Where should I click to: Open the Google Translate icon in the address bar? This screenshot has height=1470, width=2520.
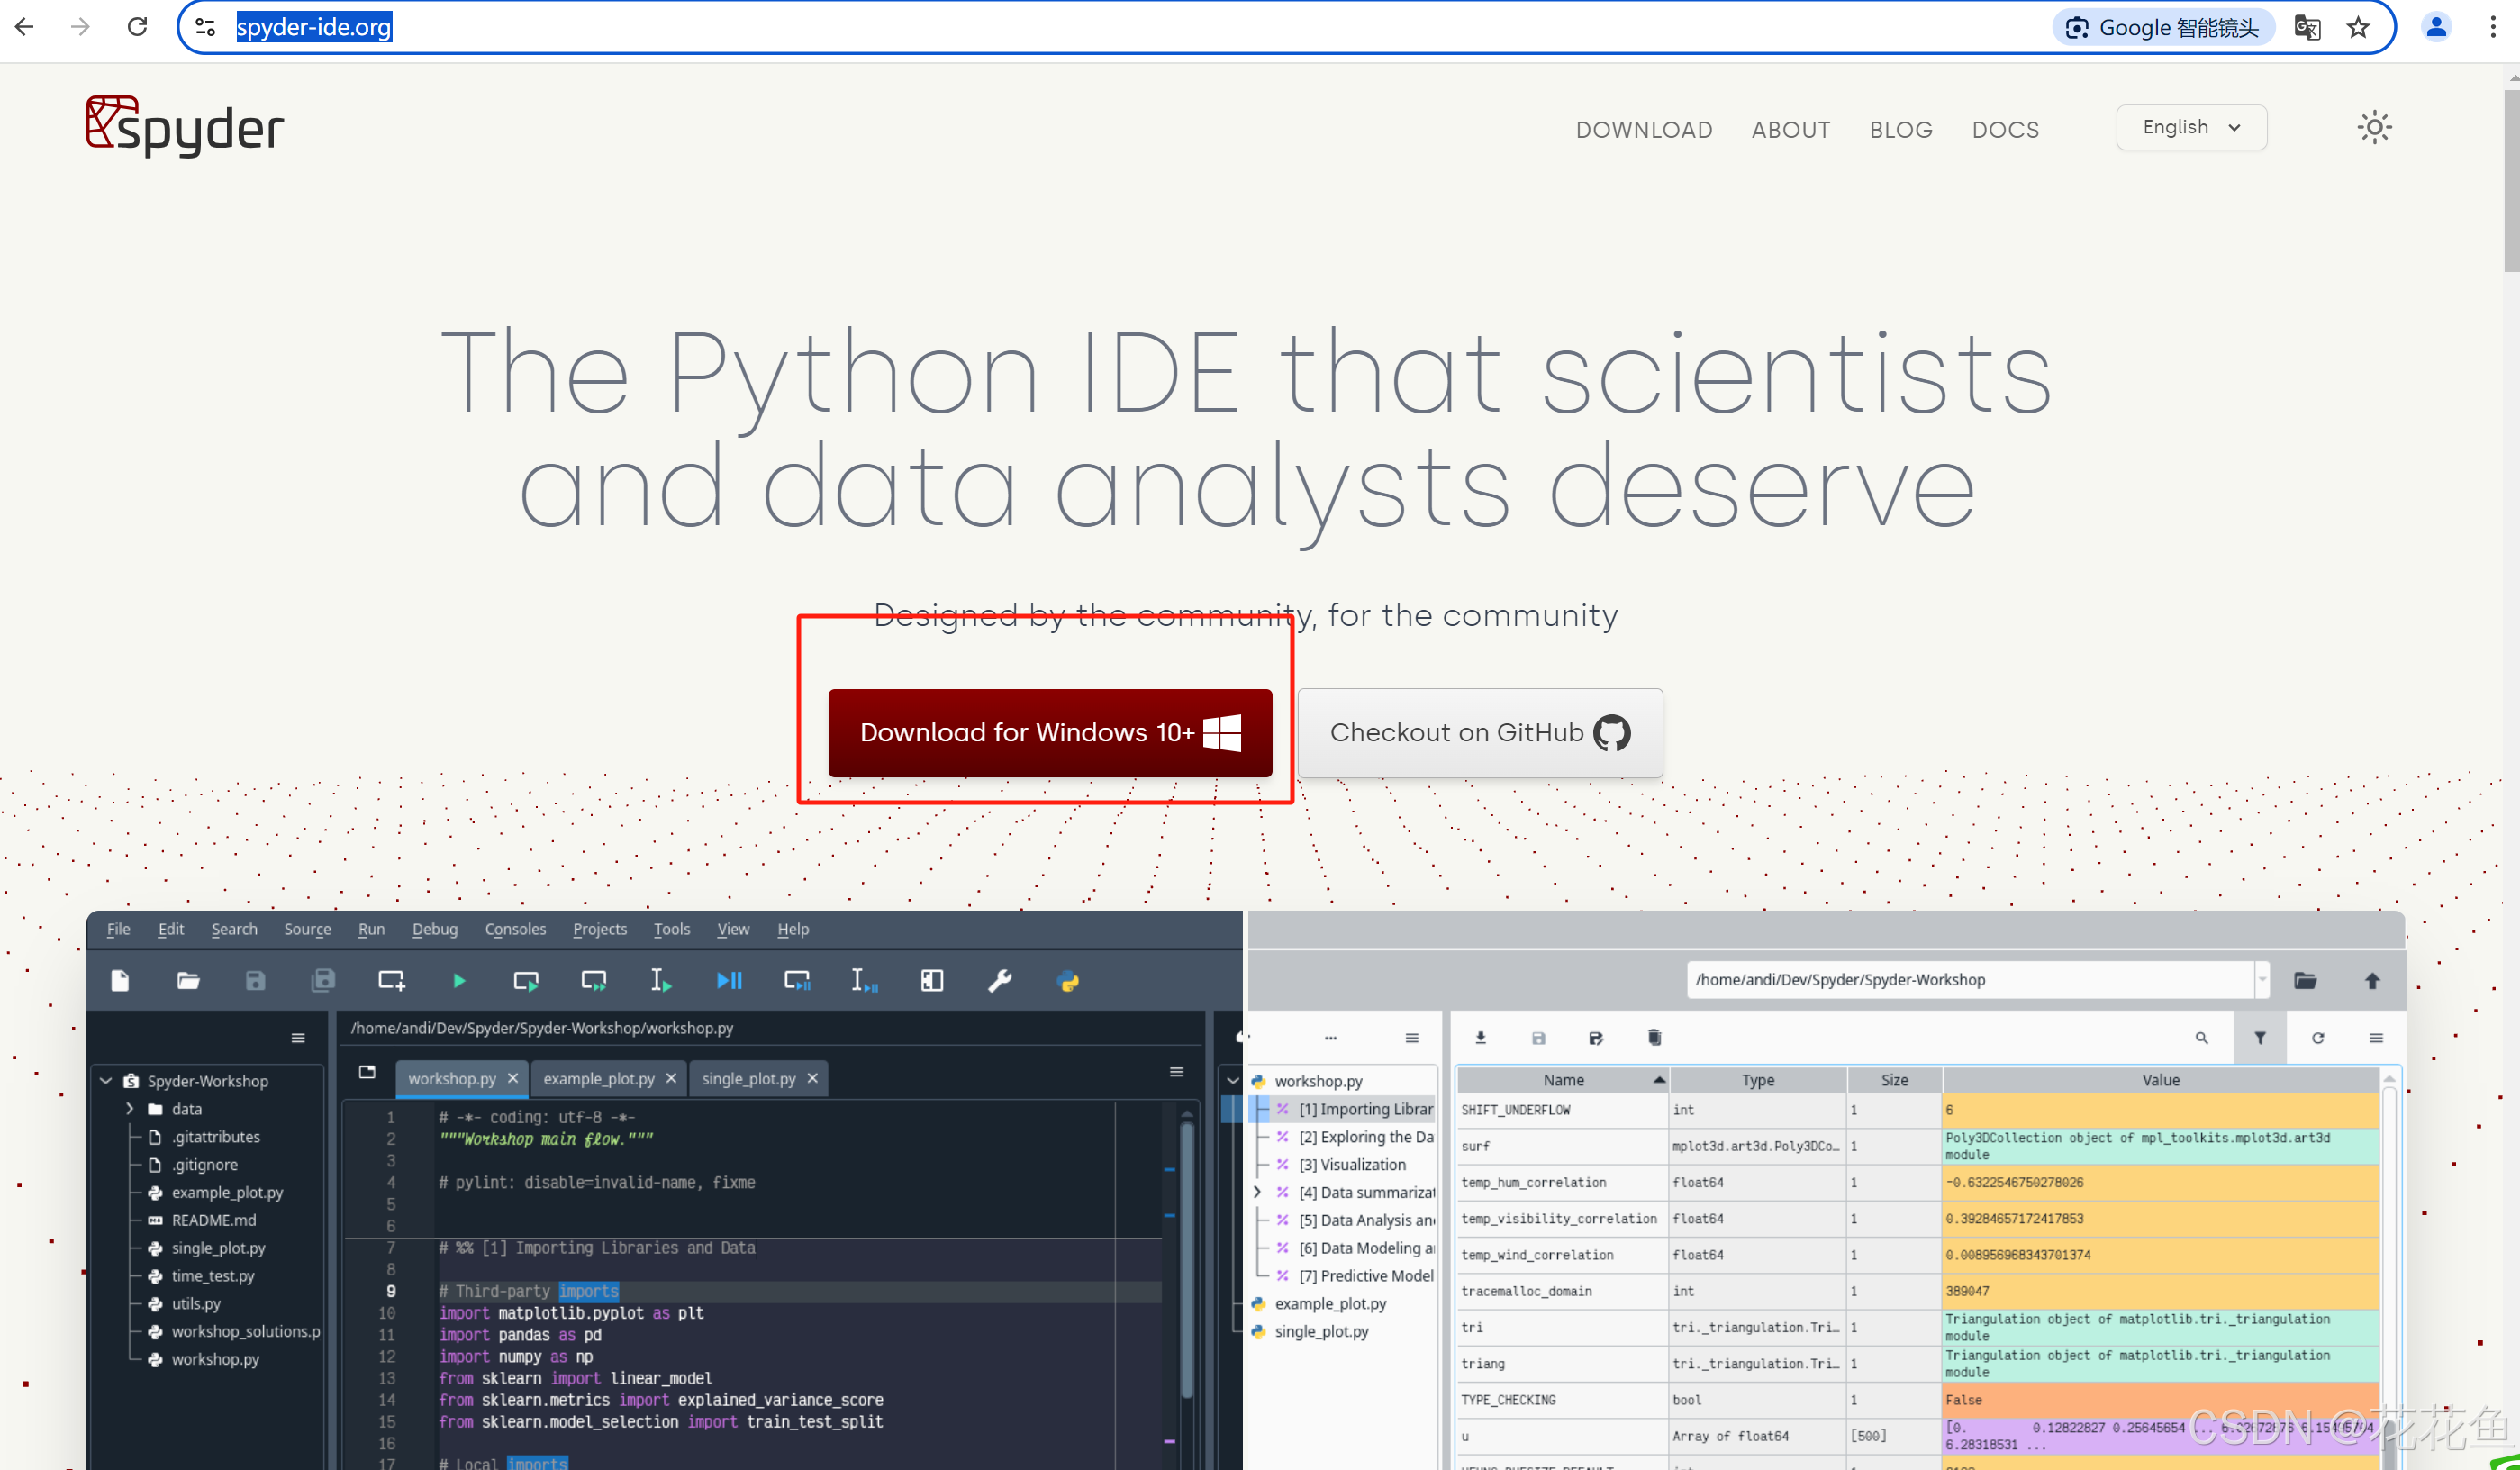(x=2307, y=27)
